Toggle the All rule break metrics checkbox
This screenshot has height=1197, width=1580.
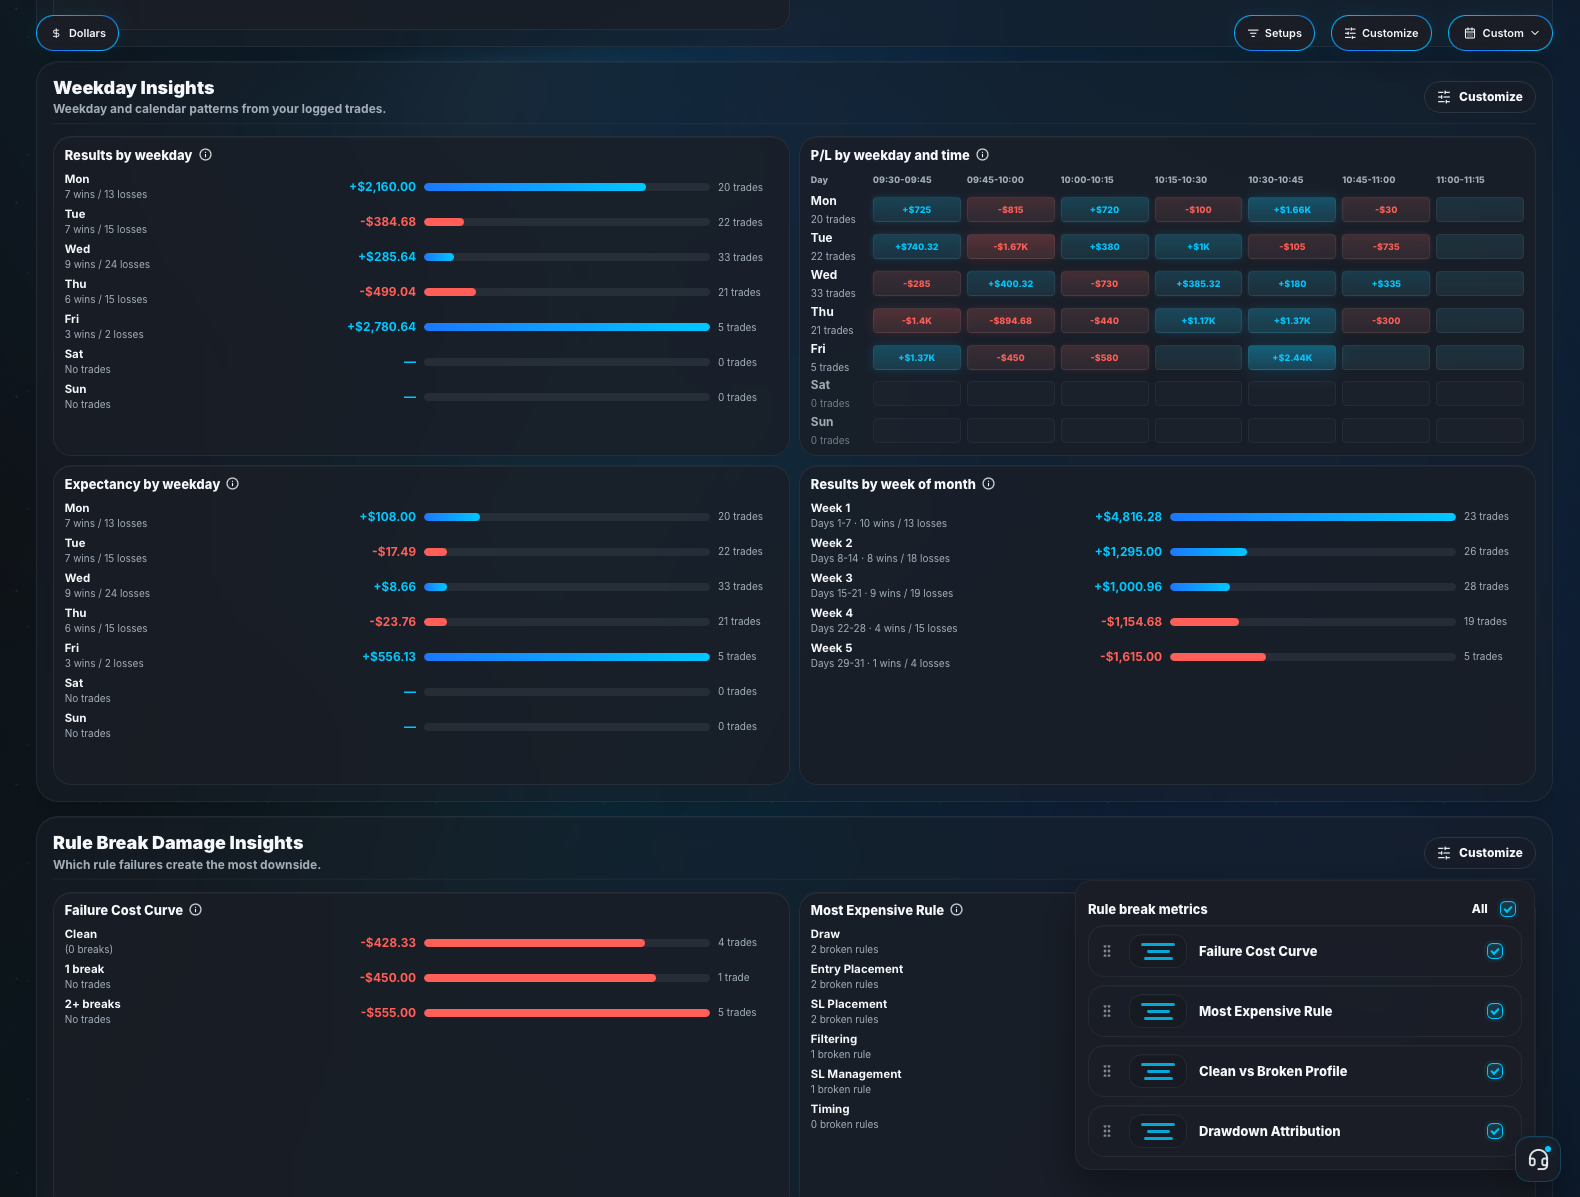click(x=1508, y=909)
